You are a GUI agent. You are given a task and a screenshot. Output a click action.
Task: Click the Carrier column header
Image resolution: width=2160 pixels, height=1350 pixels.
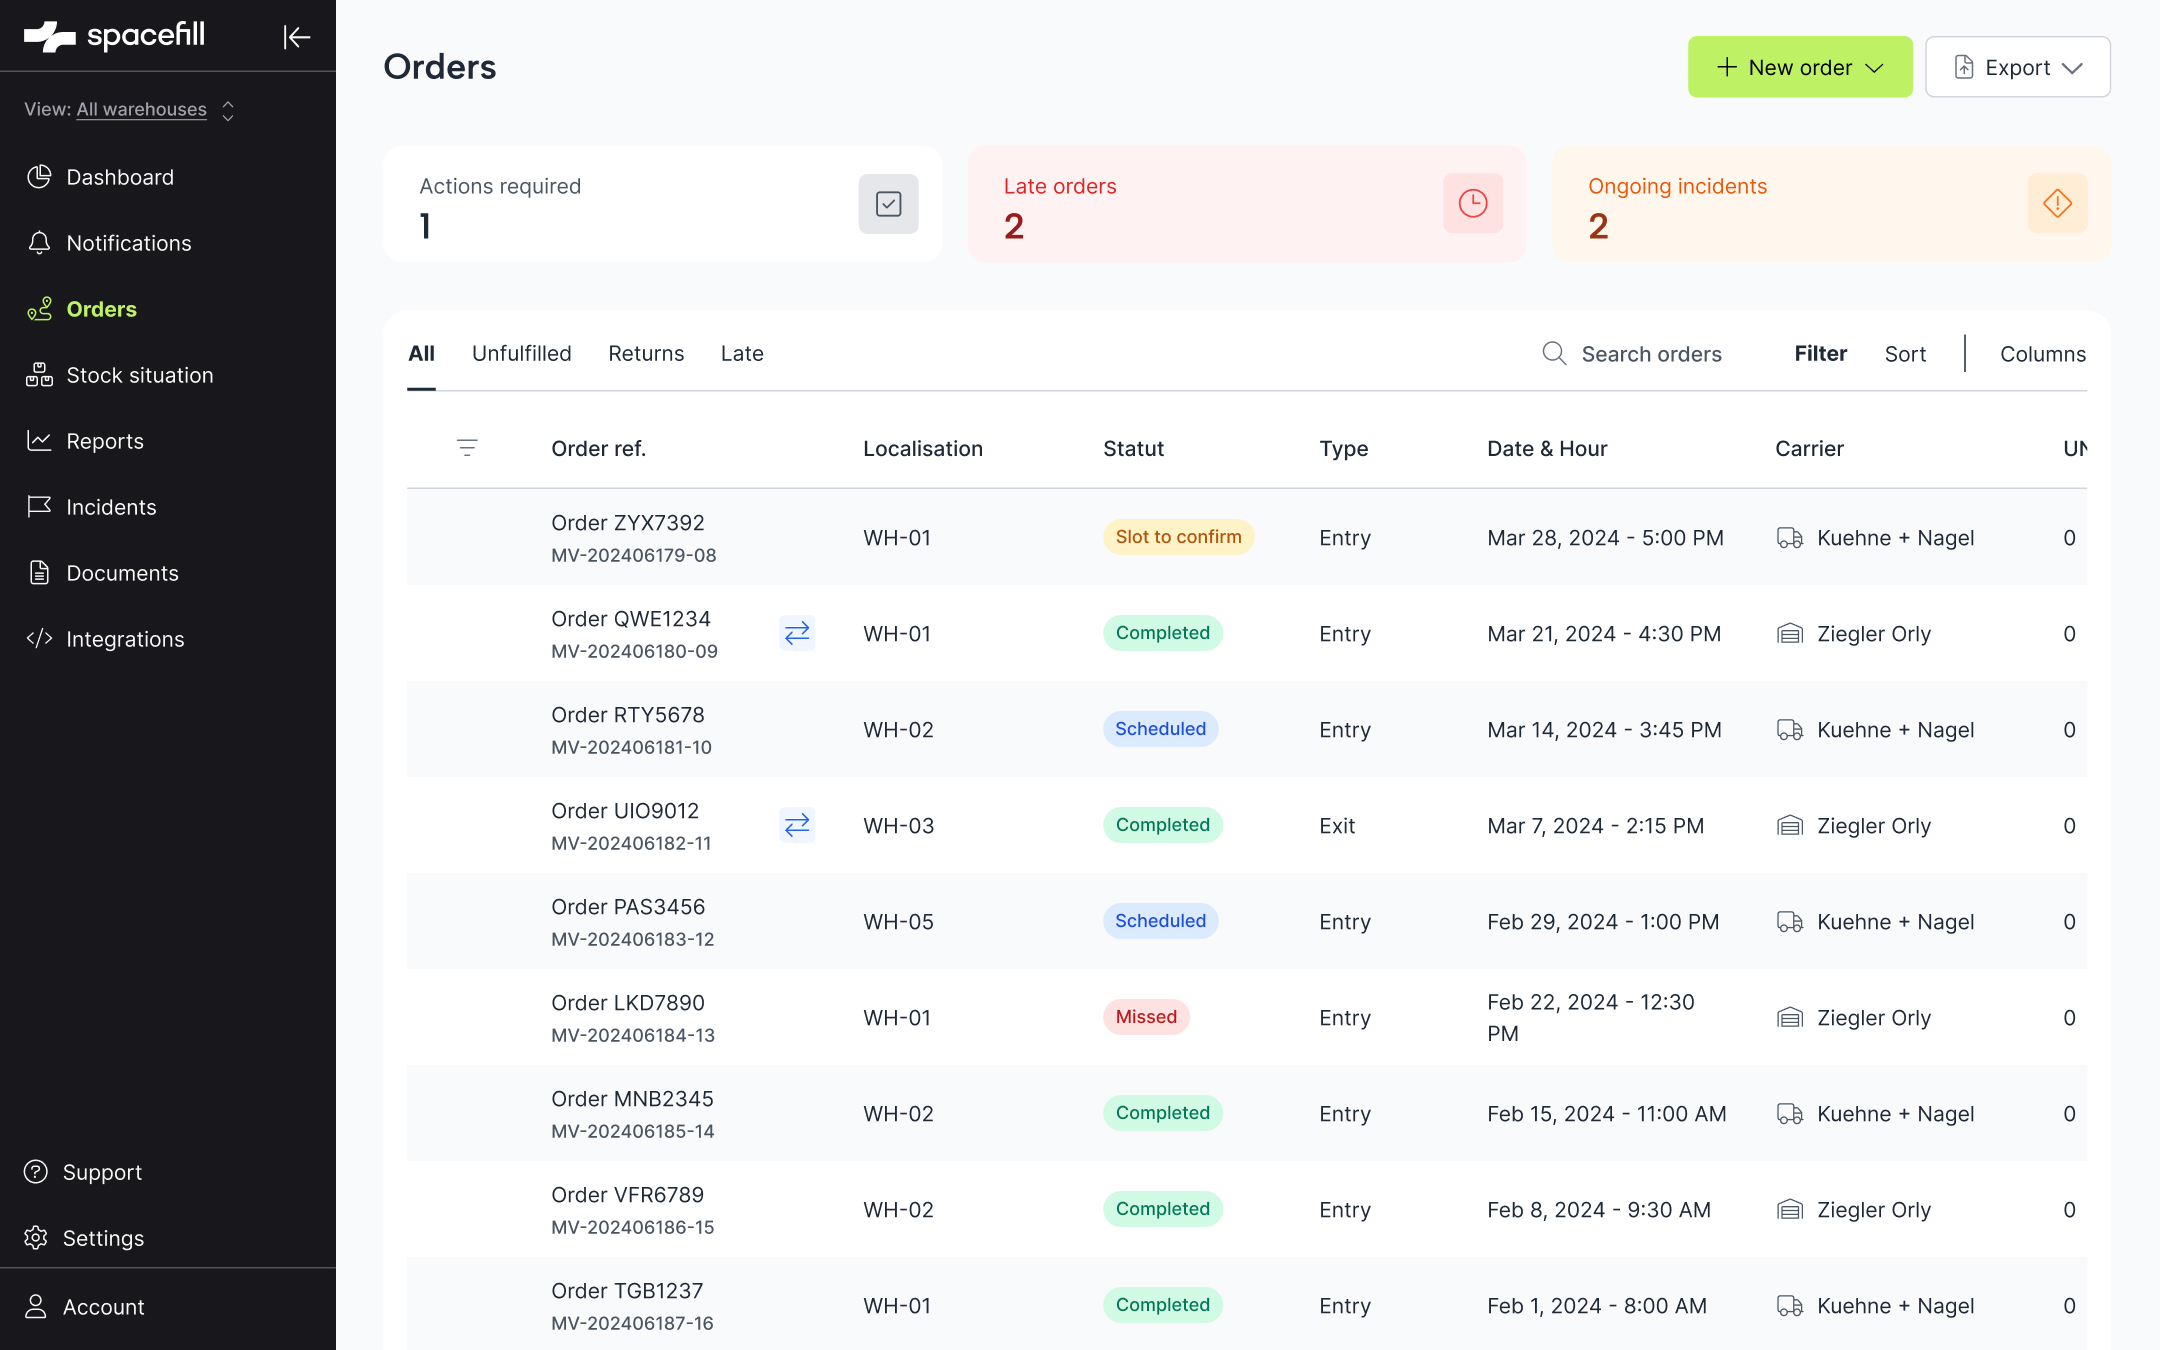point(1809,448)
